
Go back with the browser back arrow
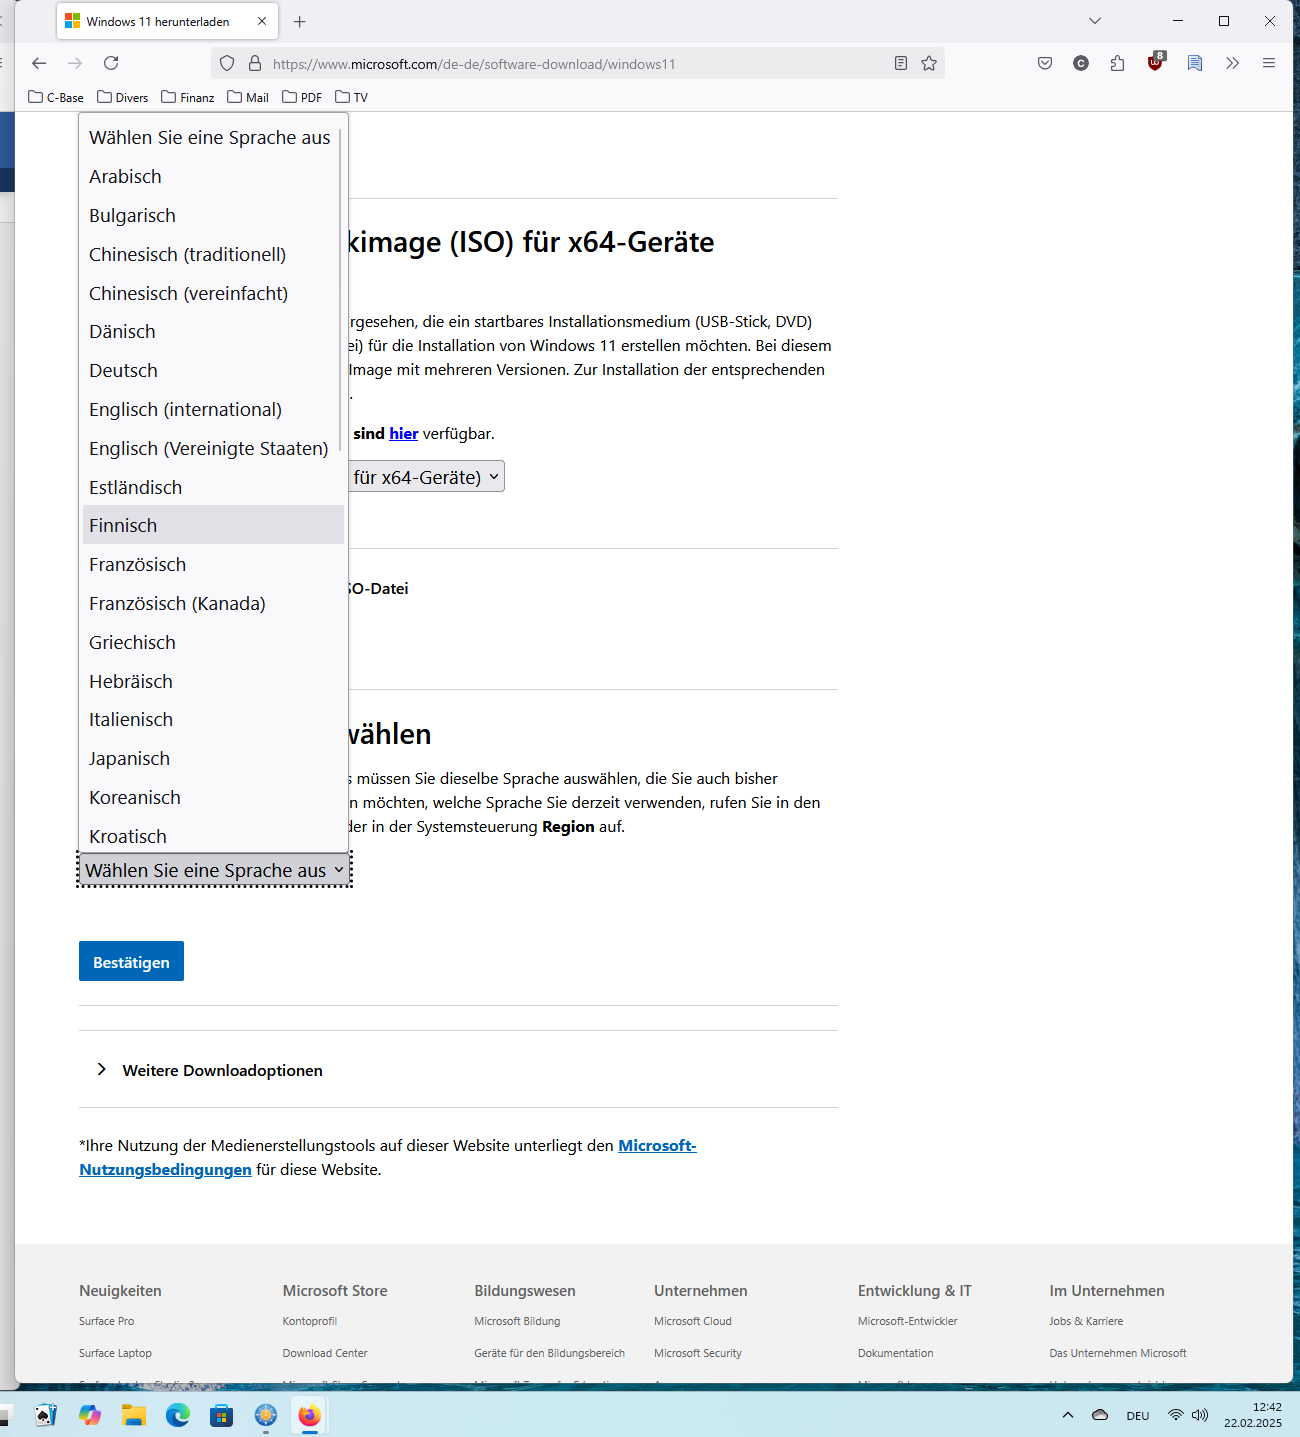tap(39, 63)
